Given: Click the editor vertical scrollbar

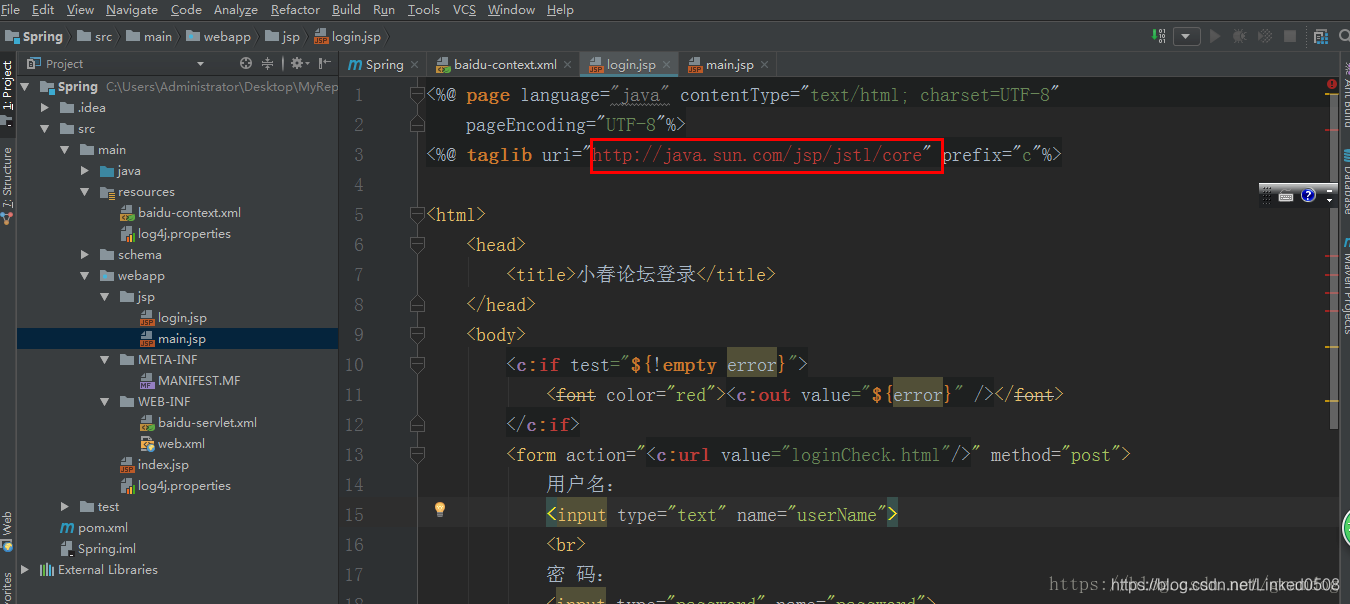Looking at the screenshot, I should pyautogui.click(x=1332, y=260).
